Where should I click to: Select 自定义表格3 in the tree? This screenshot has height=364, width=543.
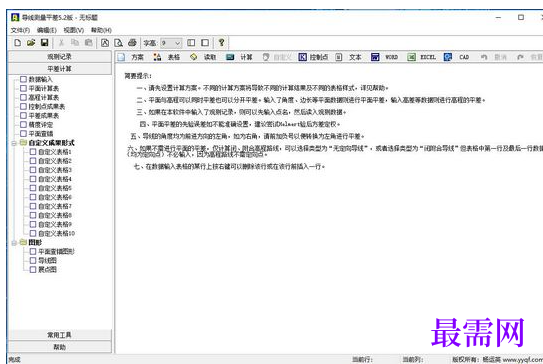click(x=55, y=170)
